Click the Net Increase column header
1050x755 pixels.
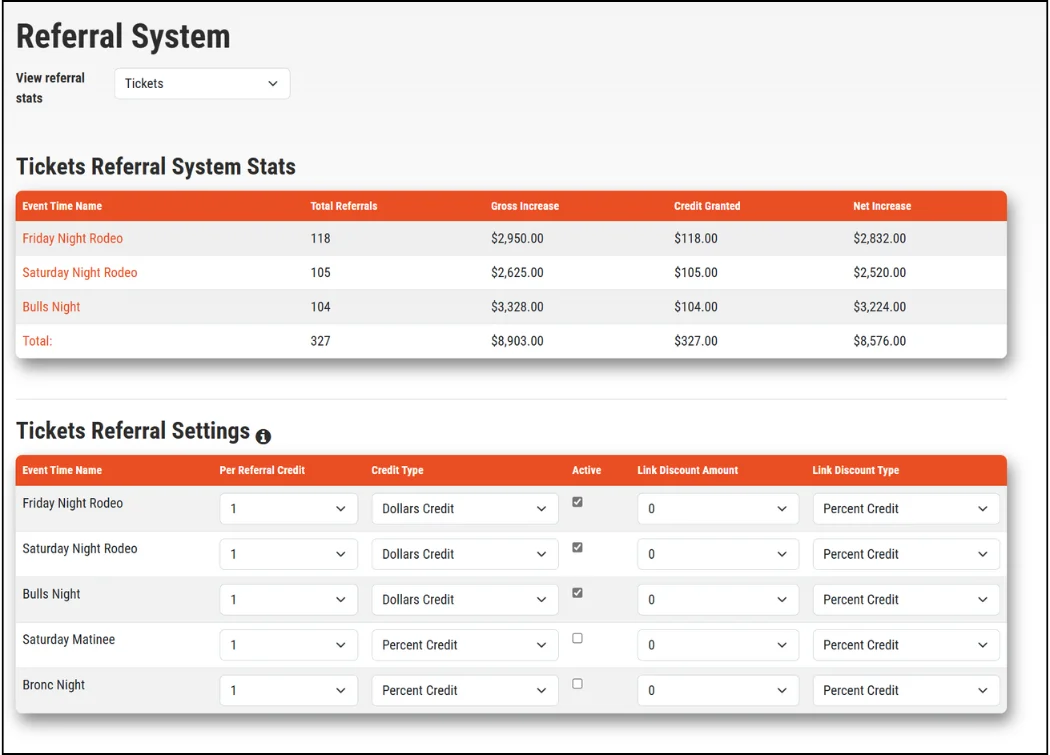click(x=882, y=206)
